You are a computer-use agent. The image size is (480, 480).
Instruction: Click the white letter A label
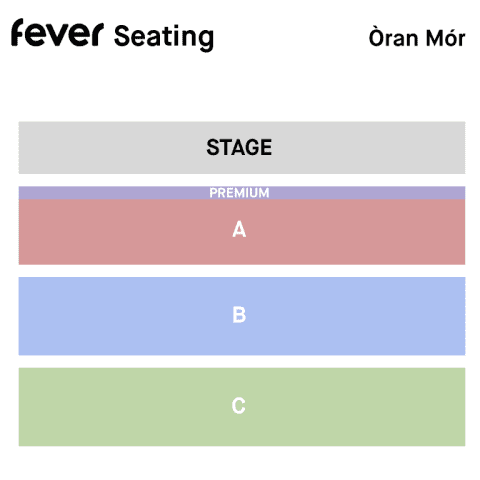point(239,230)
